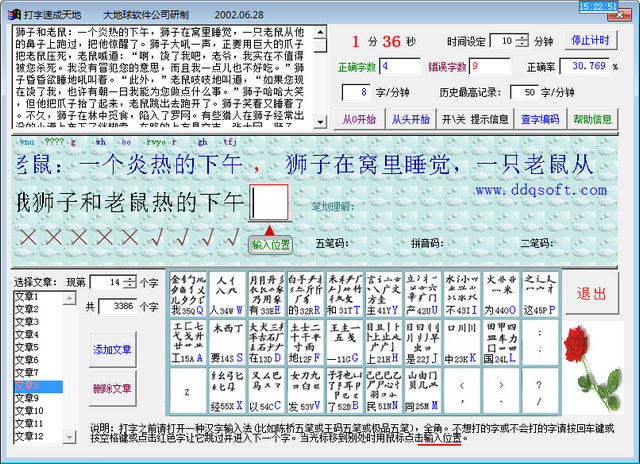Click the green 输入位置 button
This screenshot has height=464, width=640.
click(x=270, y=244)
